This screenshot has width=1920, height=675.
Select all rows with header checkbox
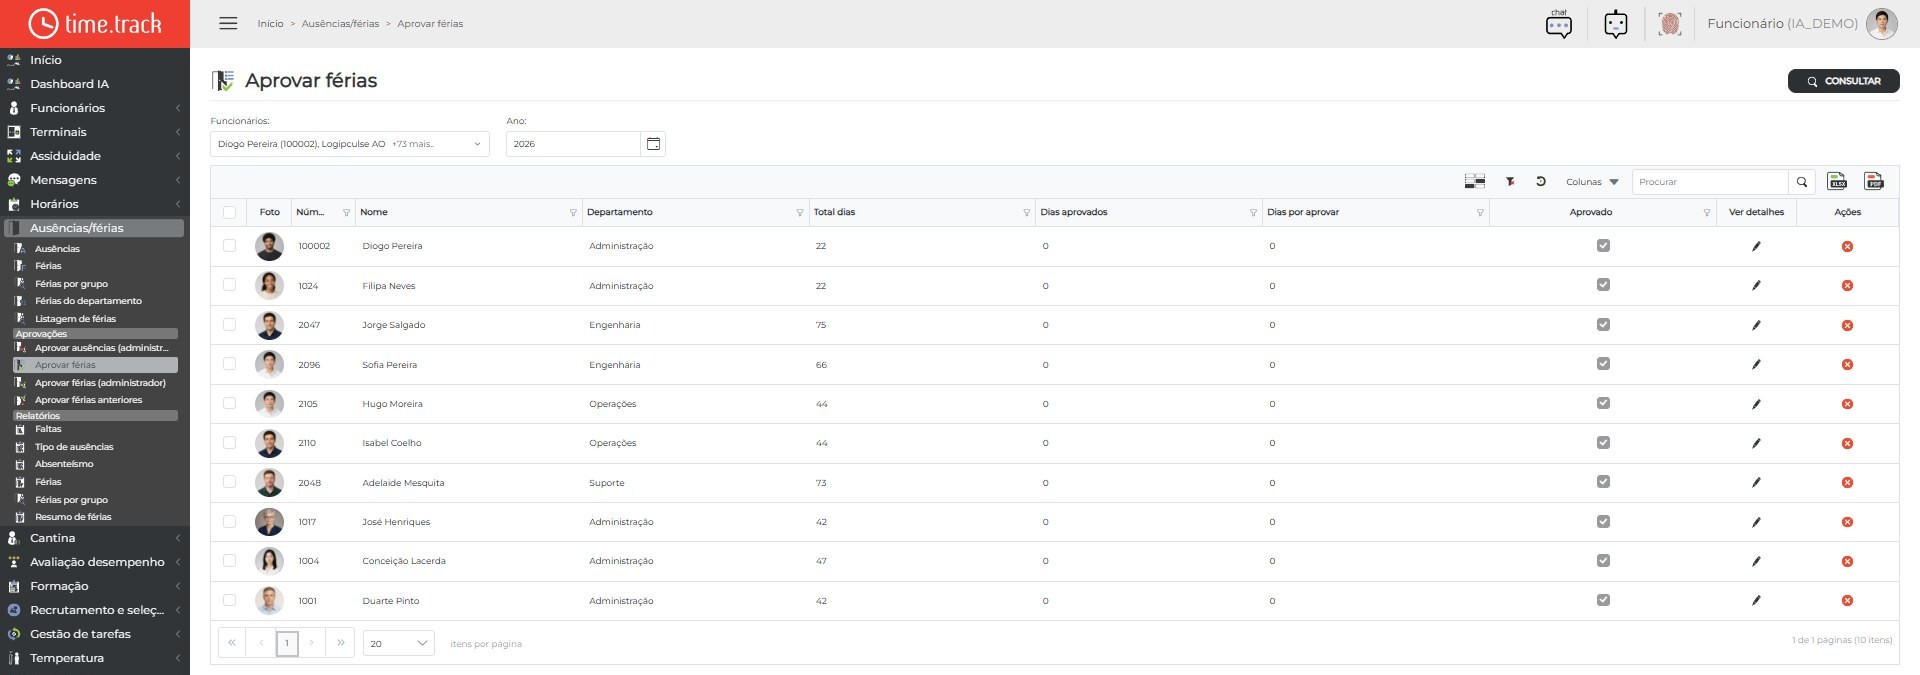230,212
